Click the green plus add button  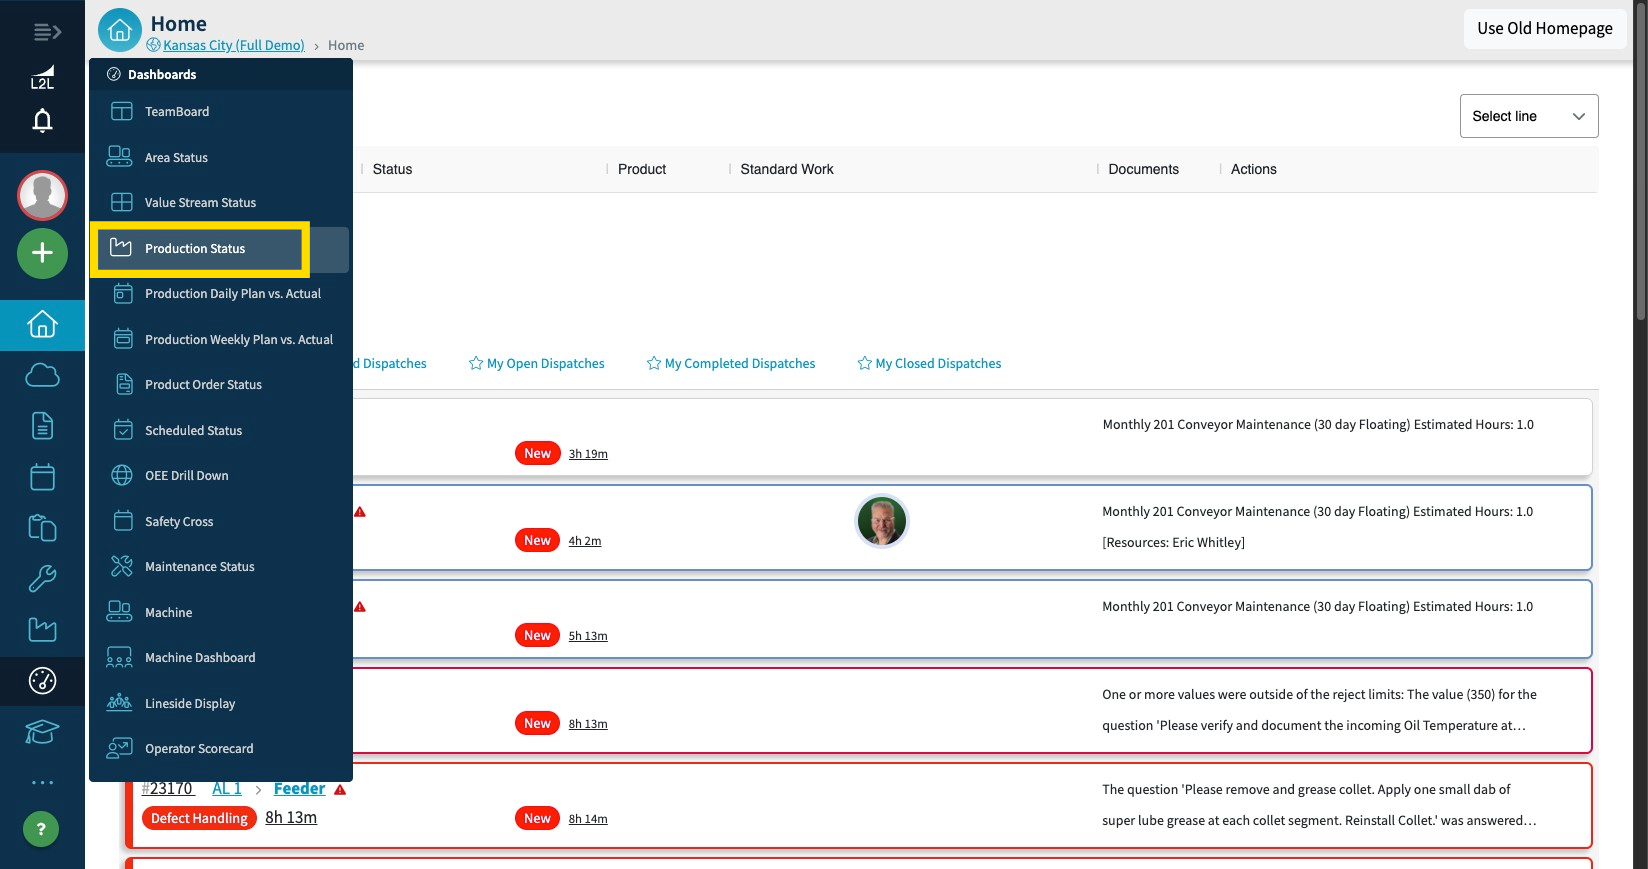tap(42, 253)
